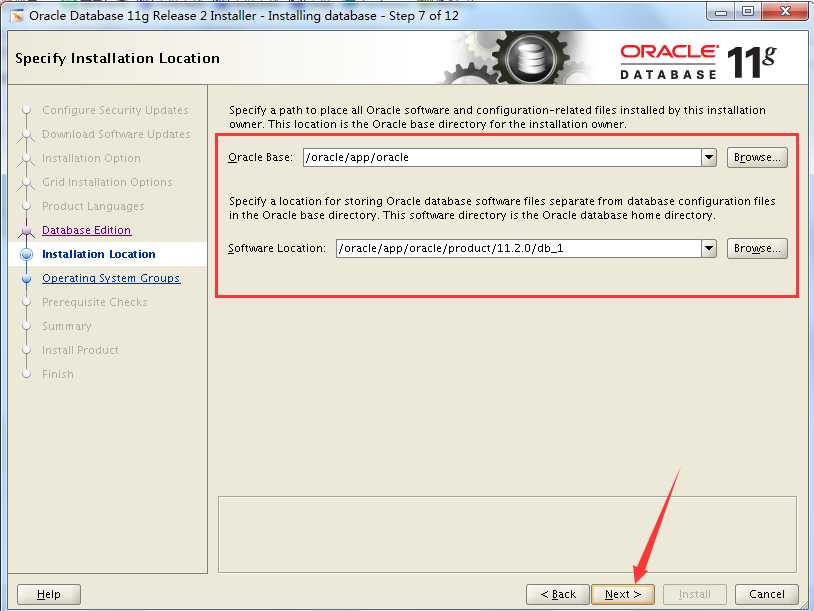814x611 pixels.
Task: Click the Operating System Groups step bullet
Action: point(26,278)
